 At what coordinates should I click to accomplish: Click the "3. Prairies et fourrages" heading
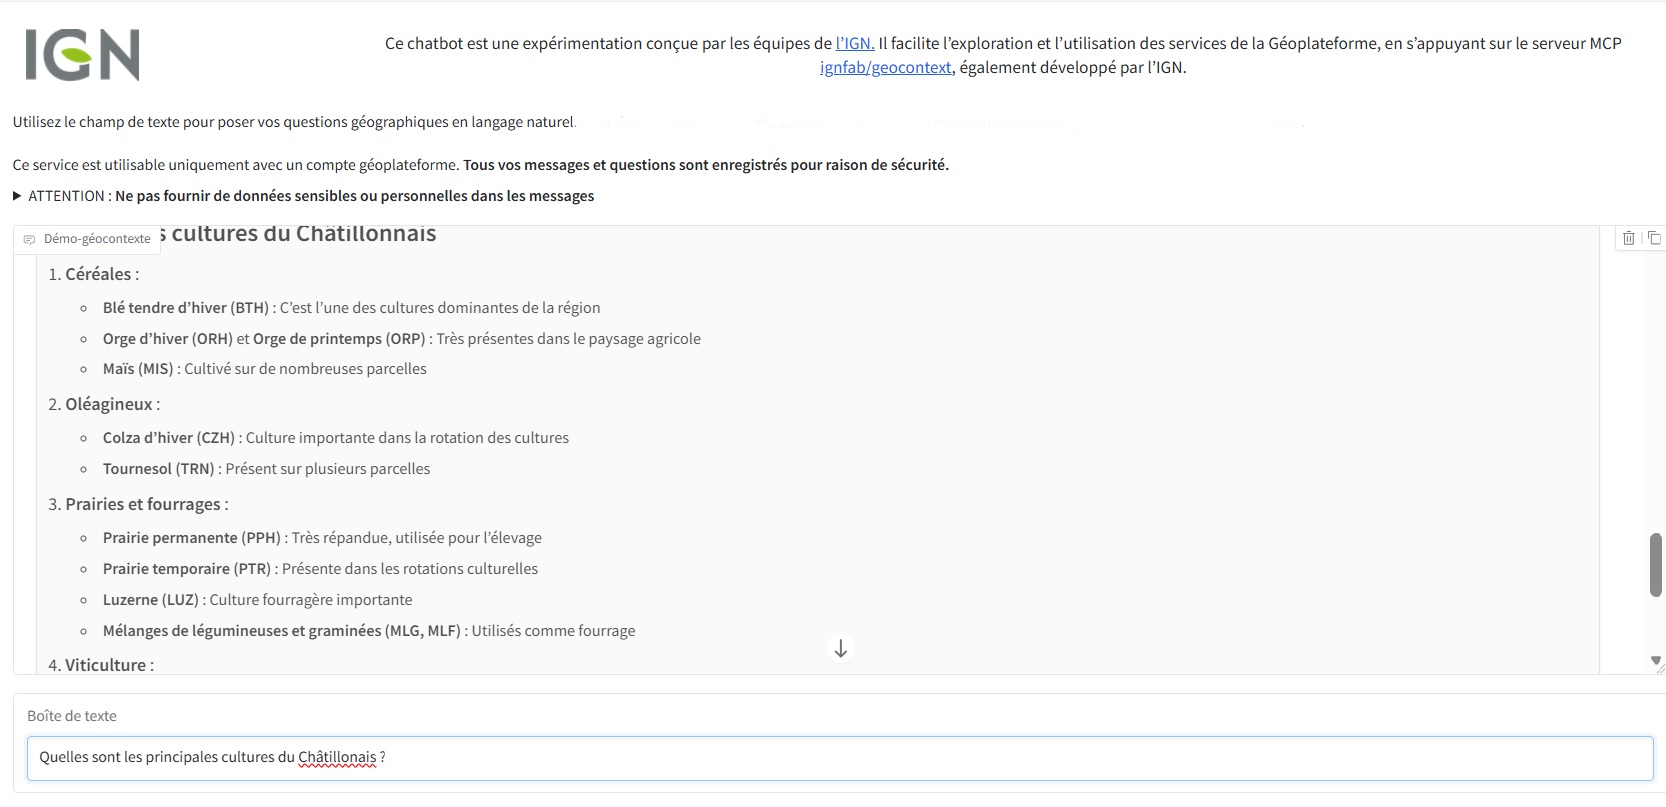coord(138,504)
